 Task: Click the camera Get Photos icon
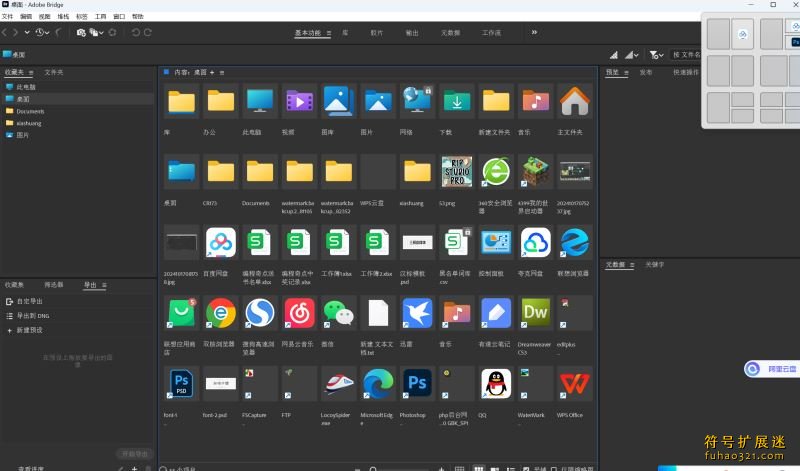click(81, 32)
